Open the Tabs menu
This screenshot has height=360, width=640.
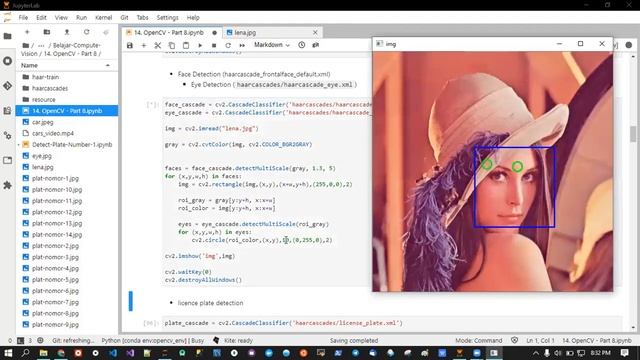(x=142, y=18)
